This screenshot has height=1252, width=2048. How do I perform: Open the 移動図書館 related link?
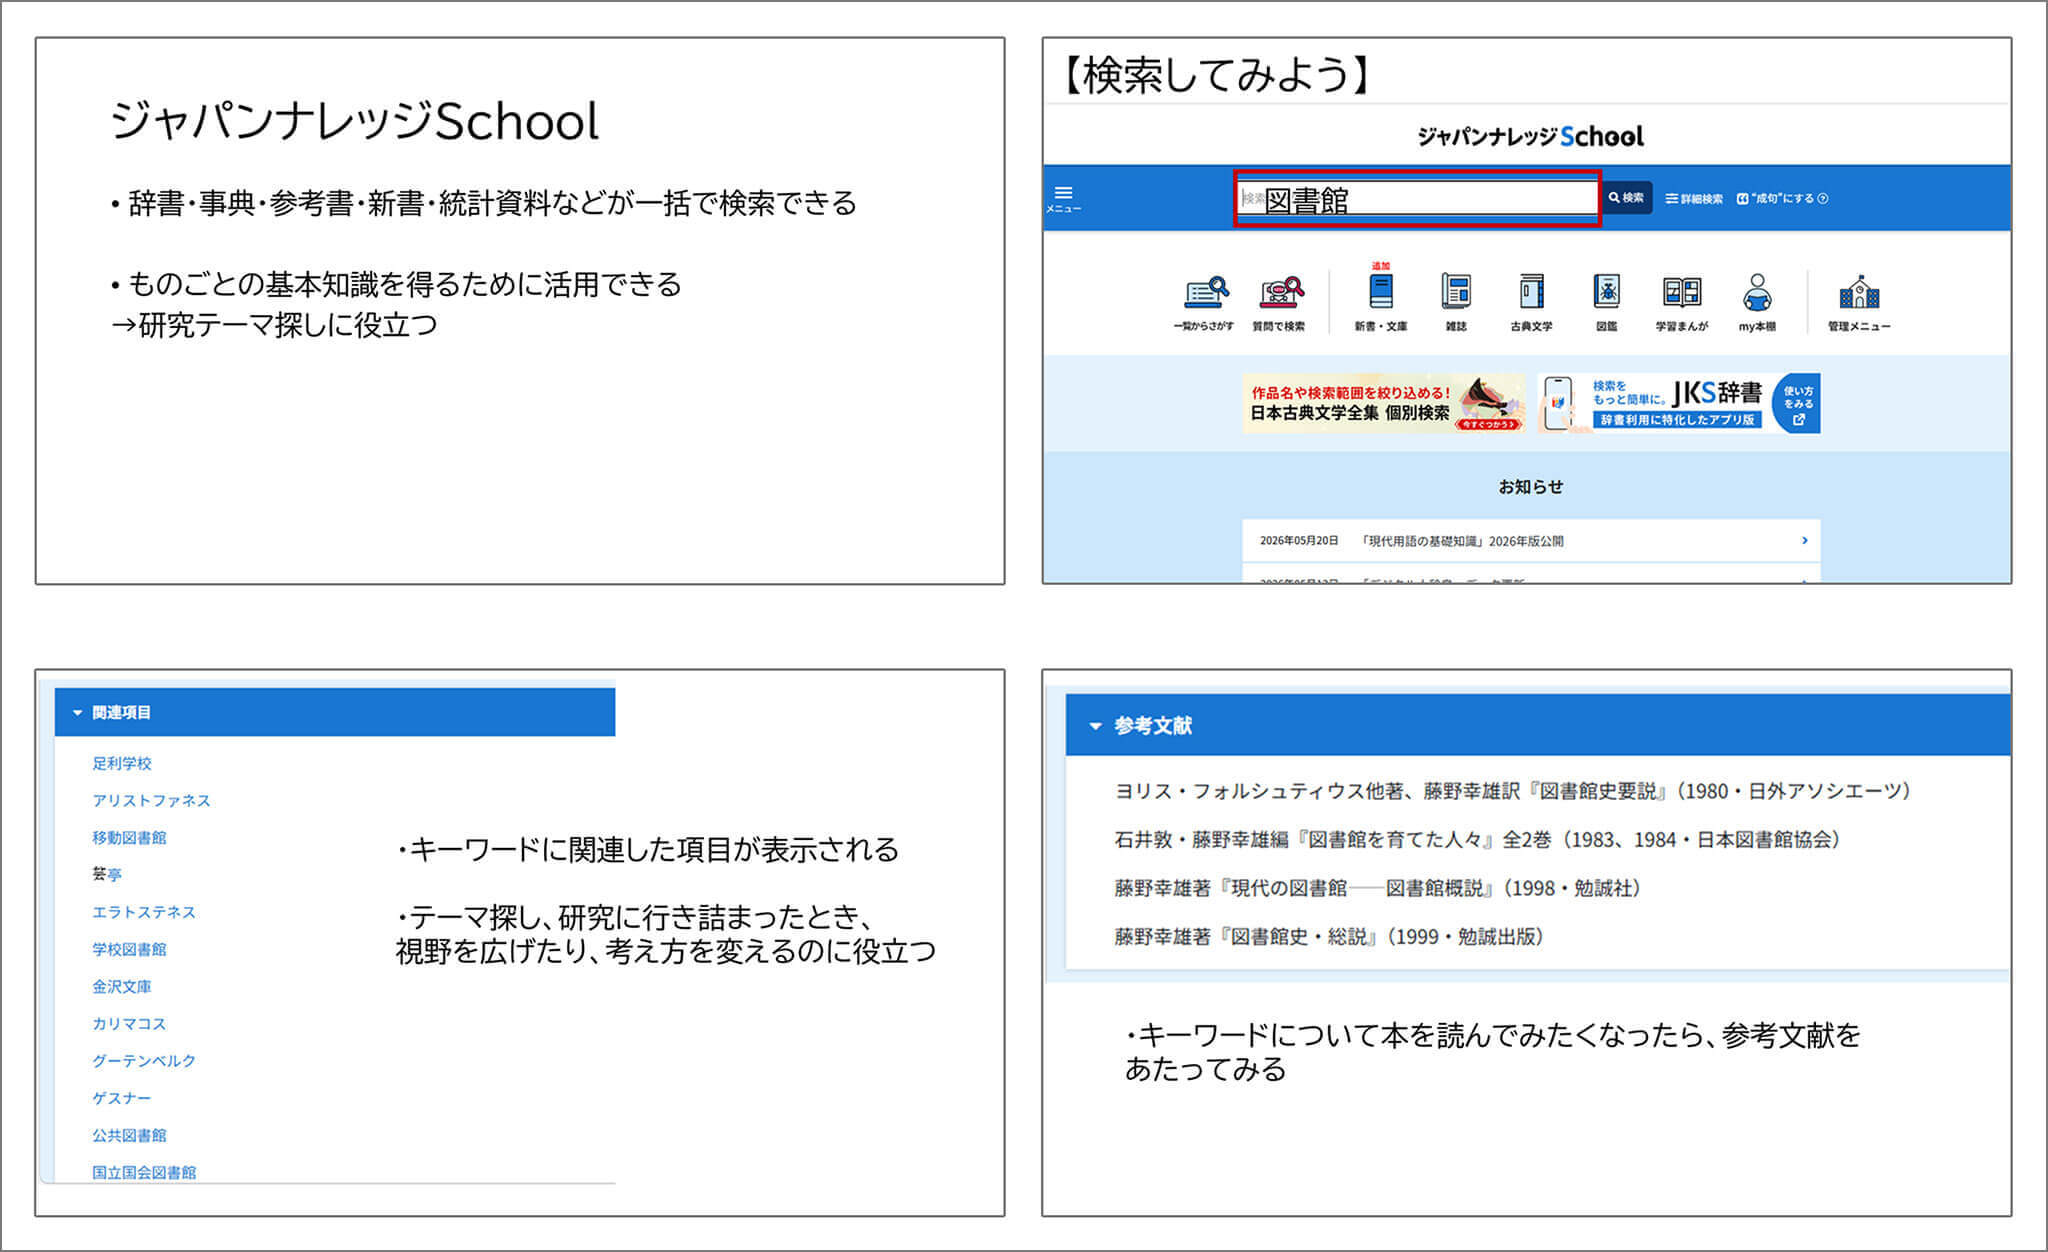click(129, 837)
